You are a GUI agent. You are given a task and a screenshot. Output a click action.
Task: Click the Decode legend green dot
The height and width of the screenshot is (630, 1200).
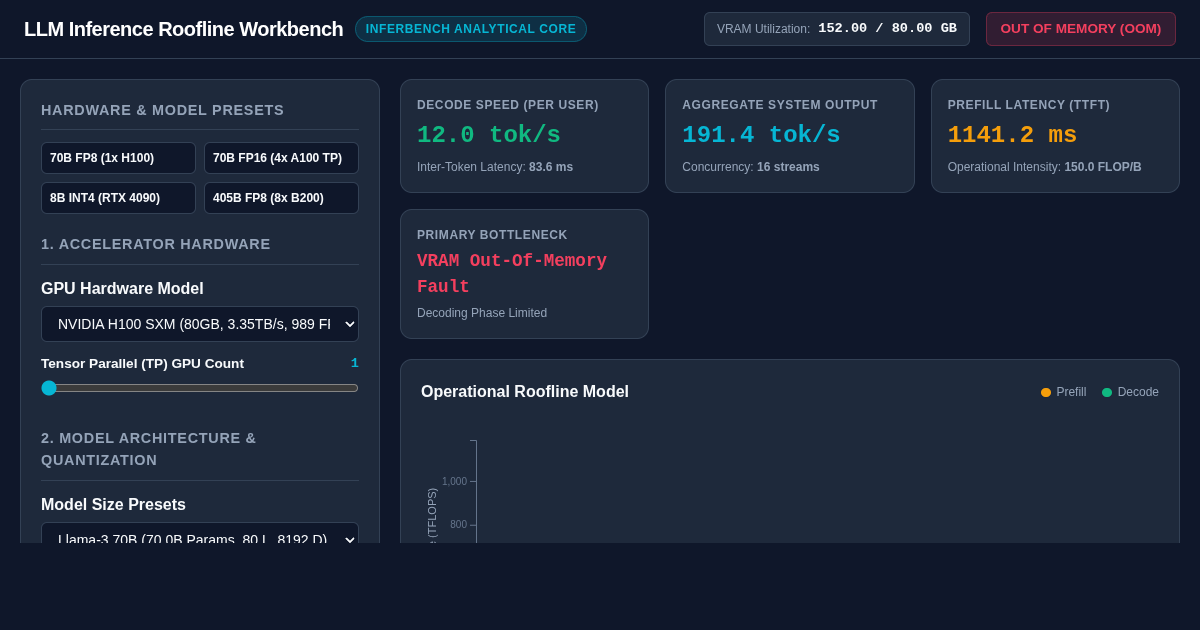1107,392
